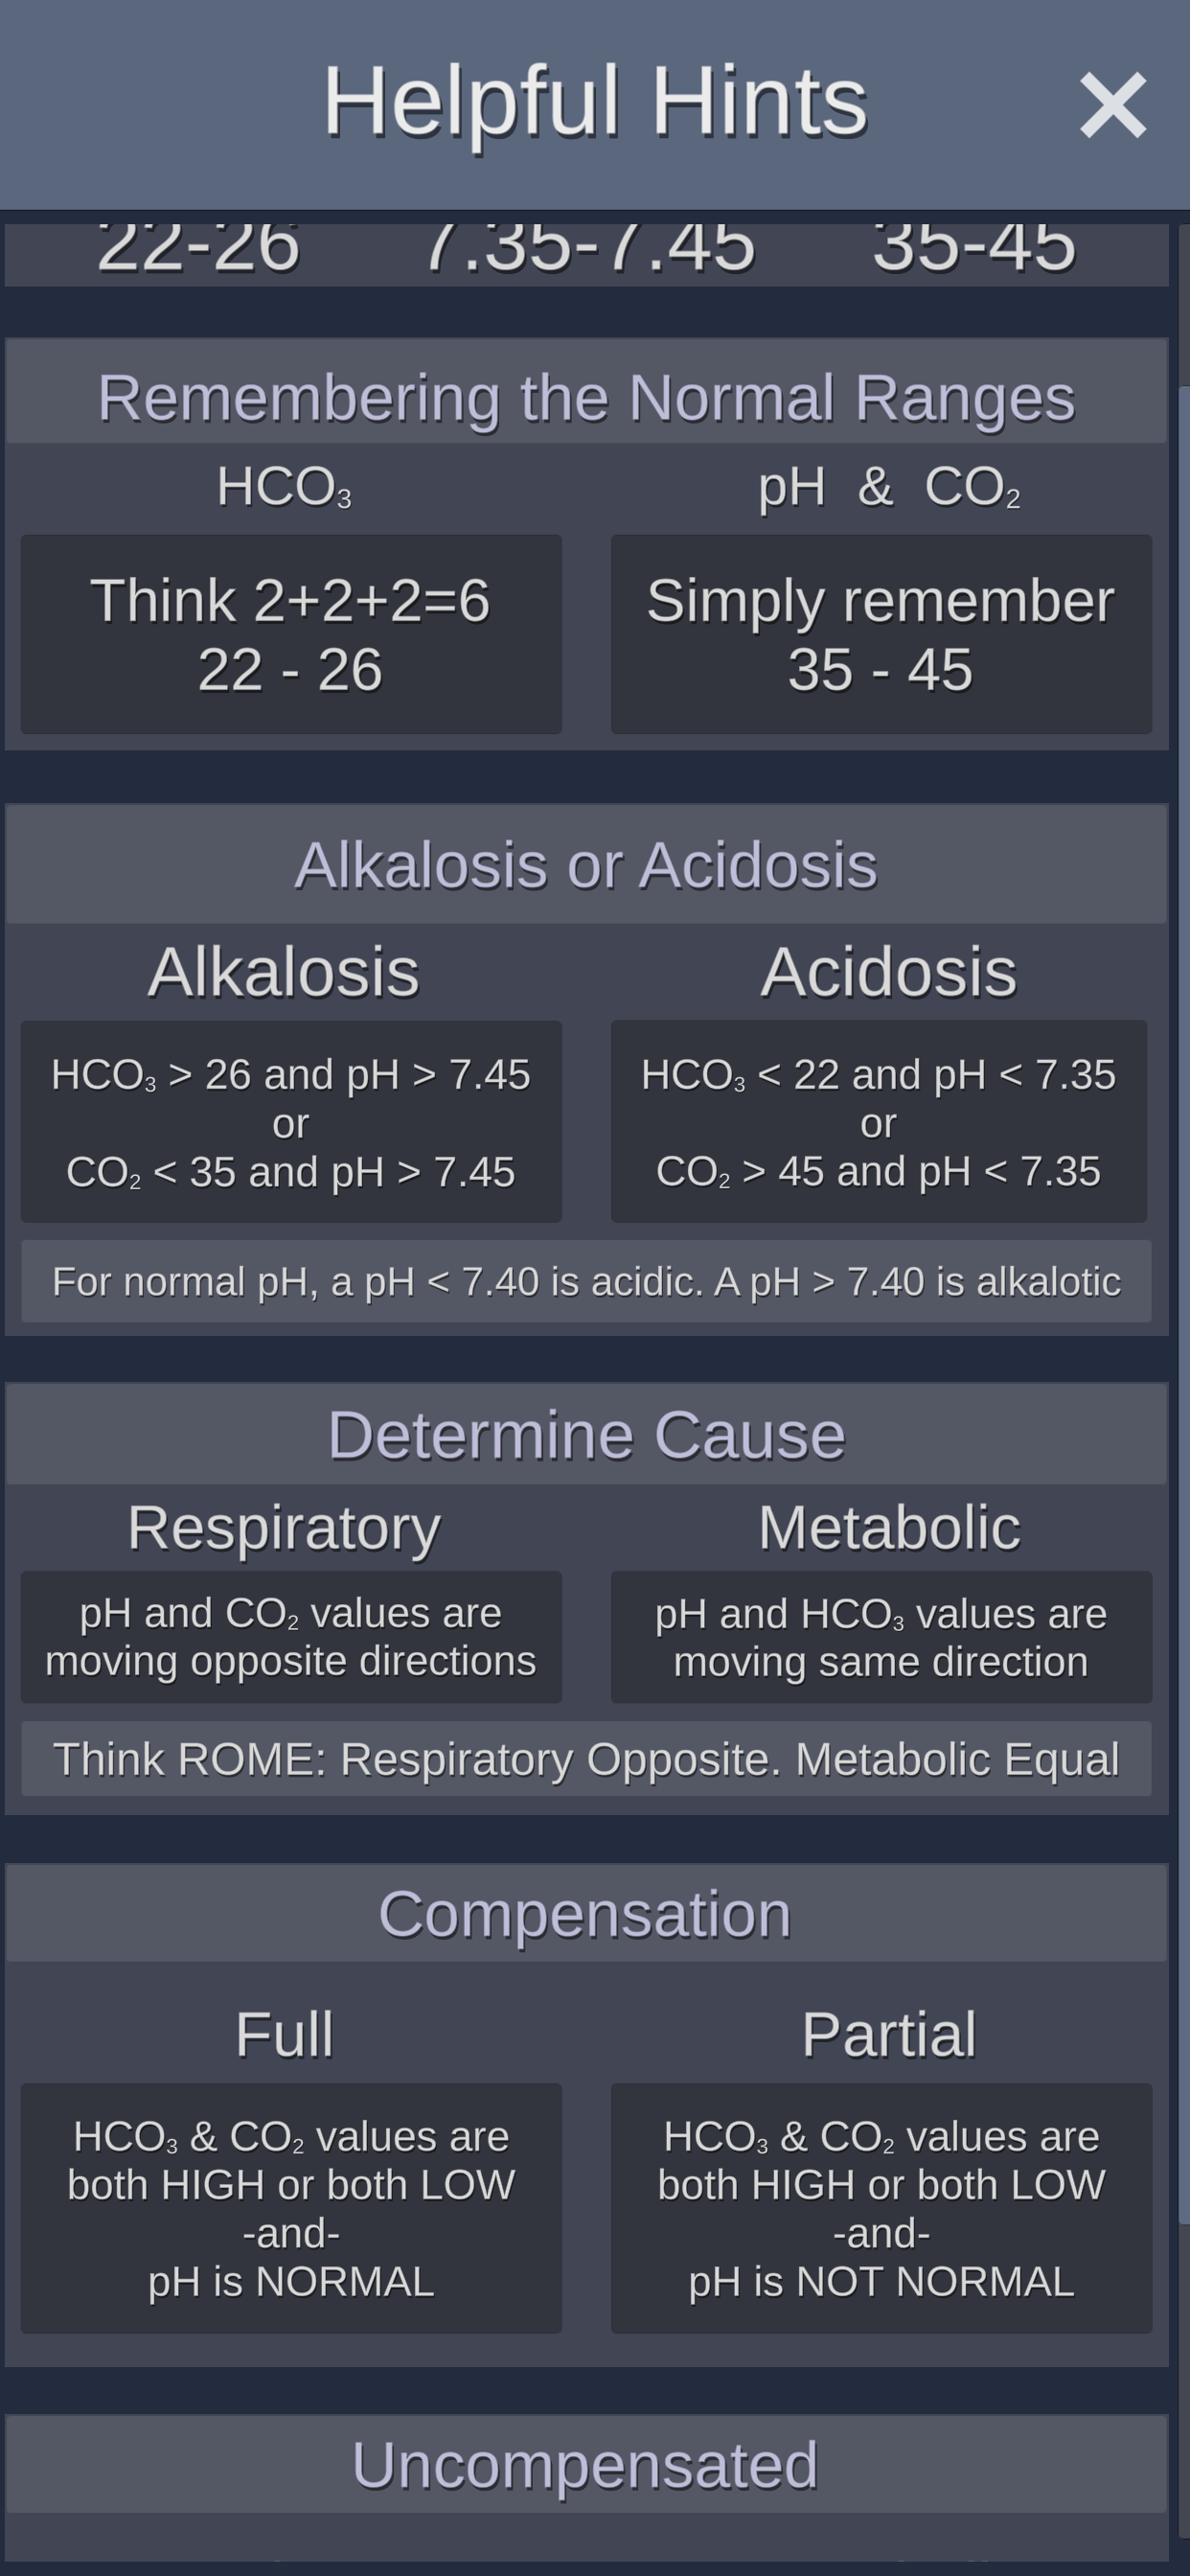Select the Think 2+2+2=6 hint box

click(x=291, y=634)
